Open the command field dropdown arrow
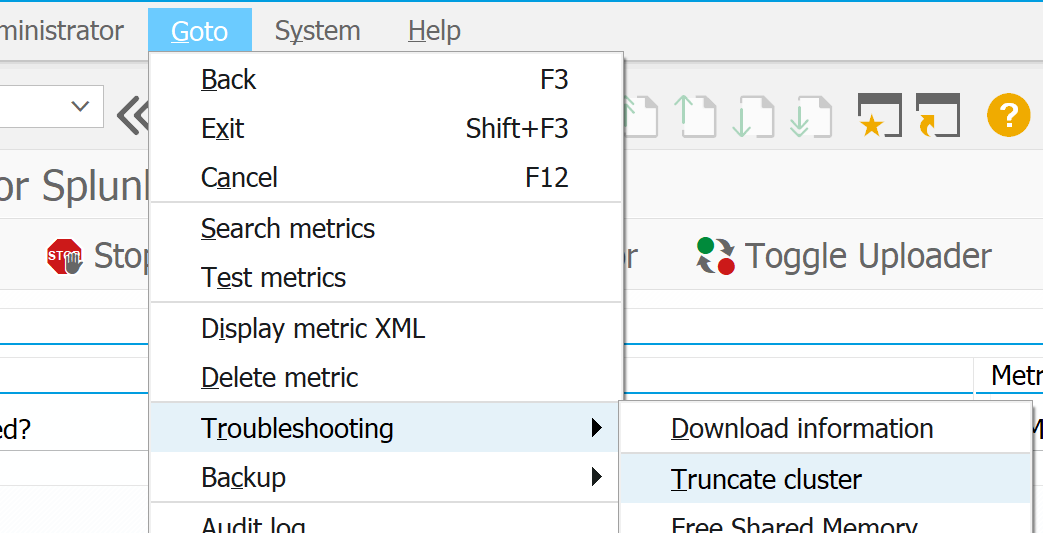1043x533 pixels. point(80,107)
